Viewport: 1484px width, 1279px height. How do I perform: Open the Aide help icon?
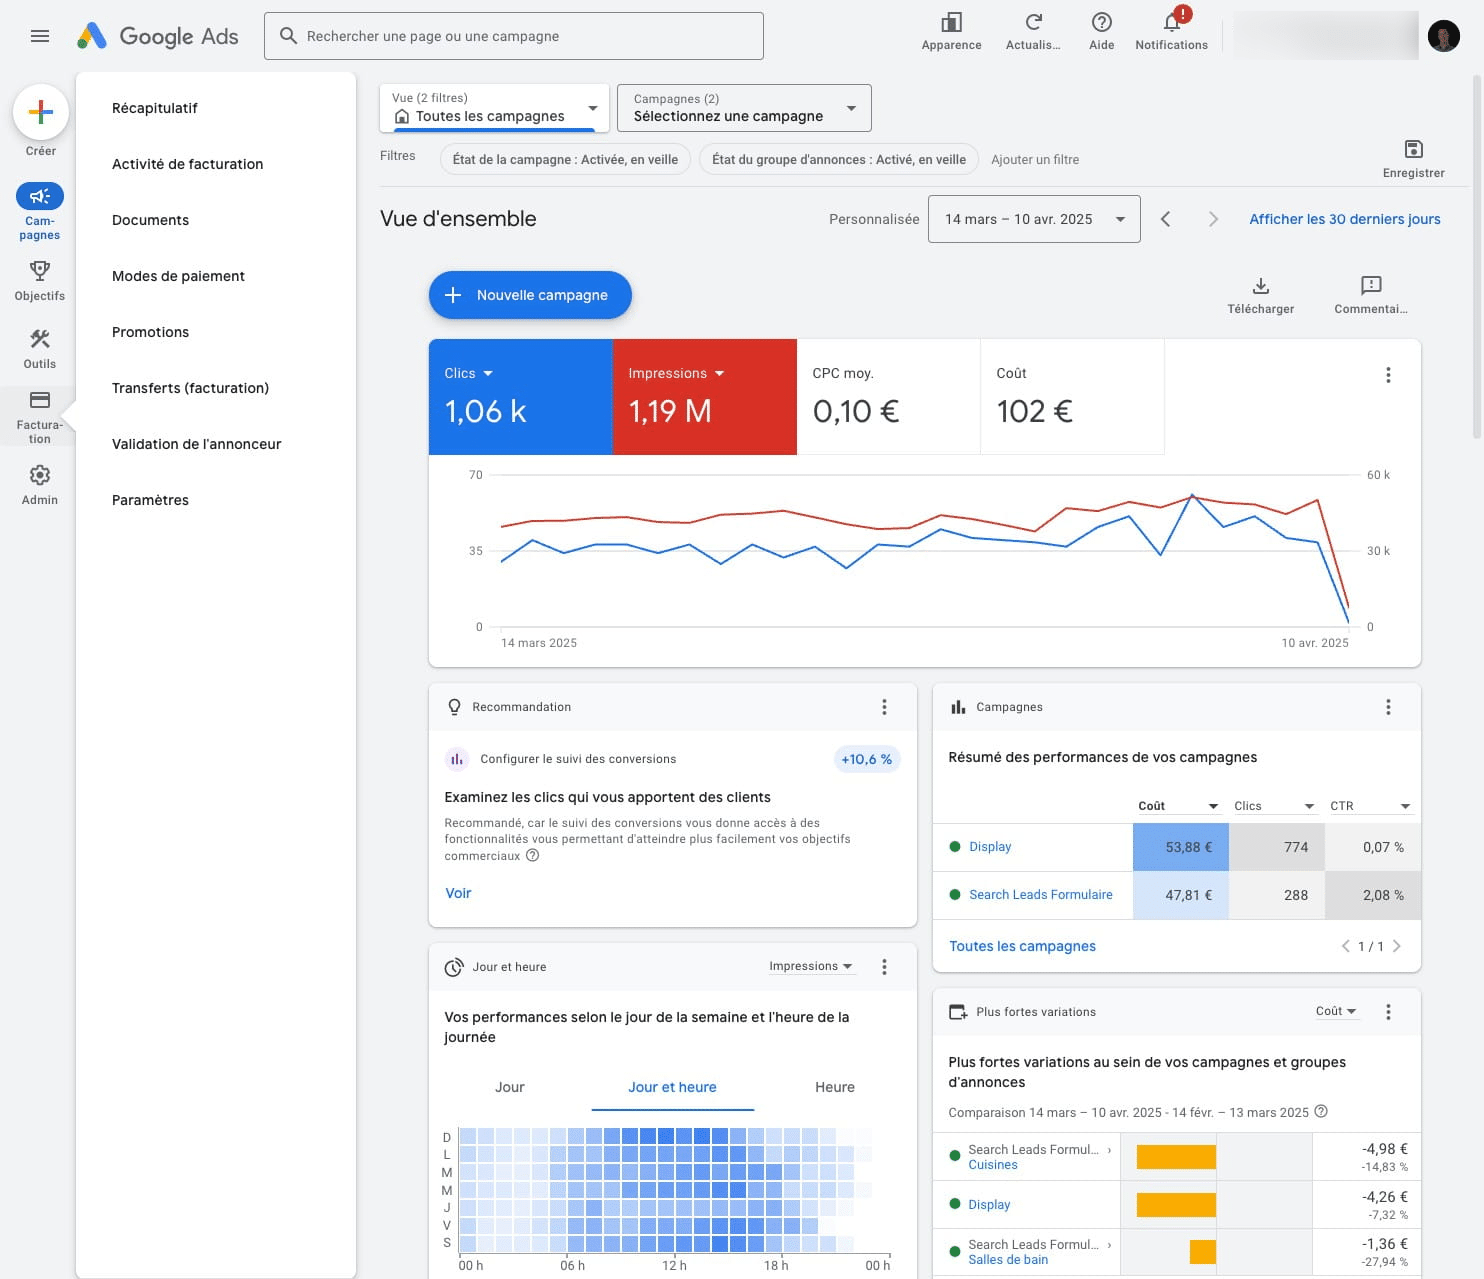[x=1101, y=31]
